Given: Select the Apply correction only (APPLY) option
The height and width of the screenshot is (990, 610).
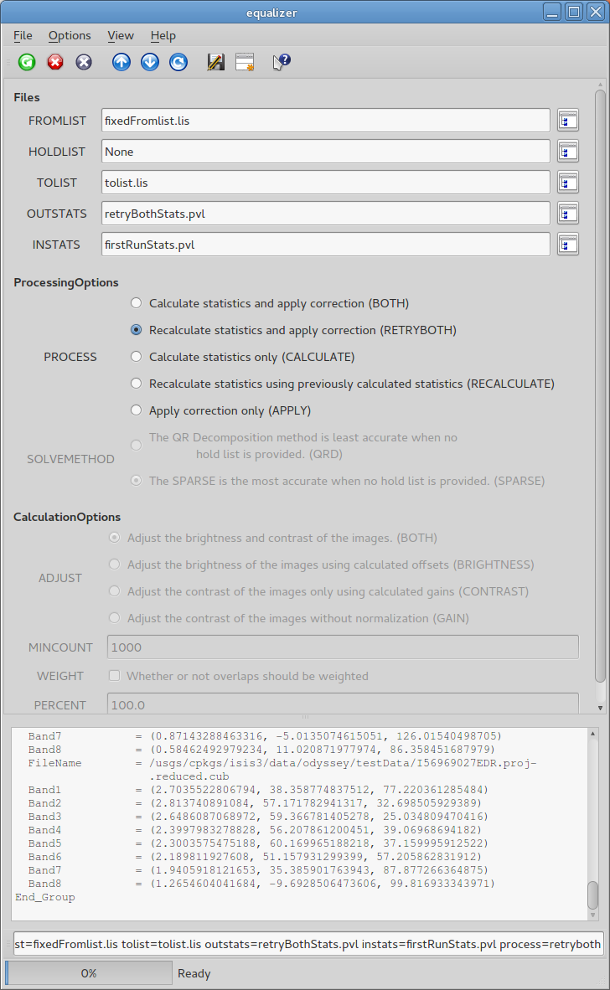Looking at the screenshot, I should (x=136, y=410).
